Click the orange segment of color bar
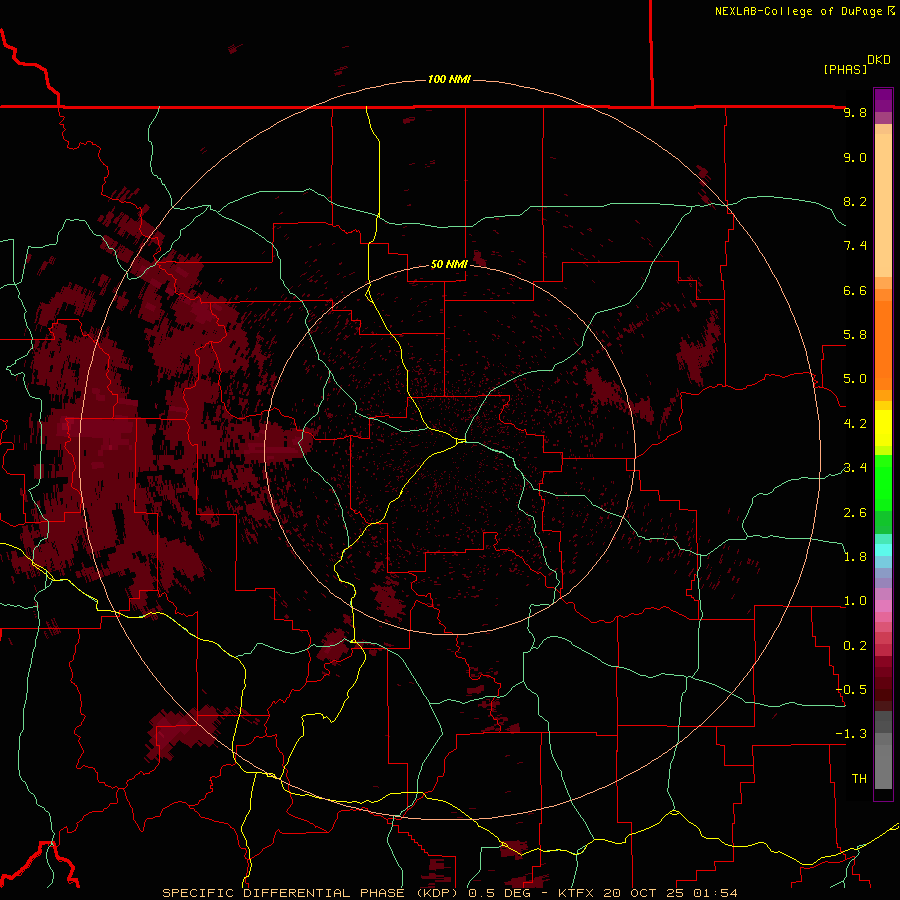 tap(883, 346)
